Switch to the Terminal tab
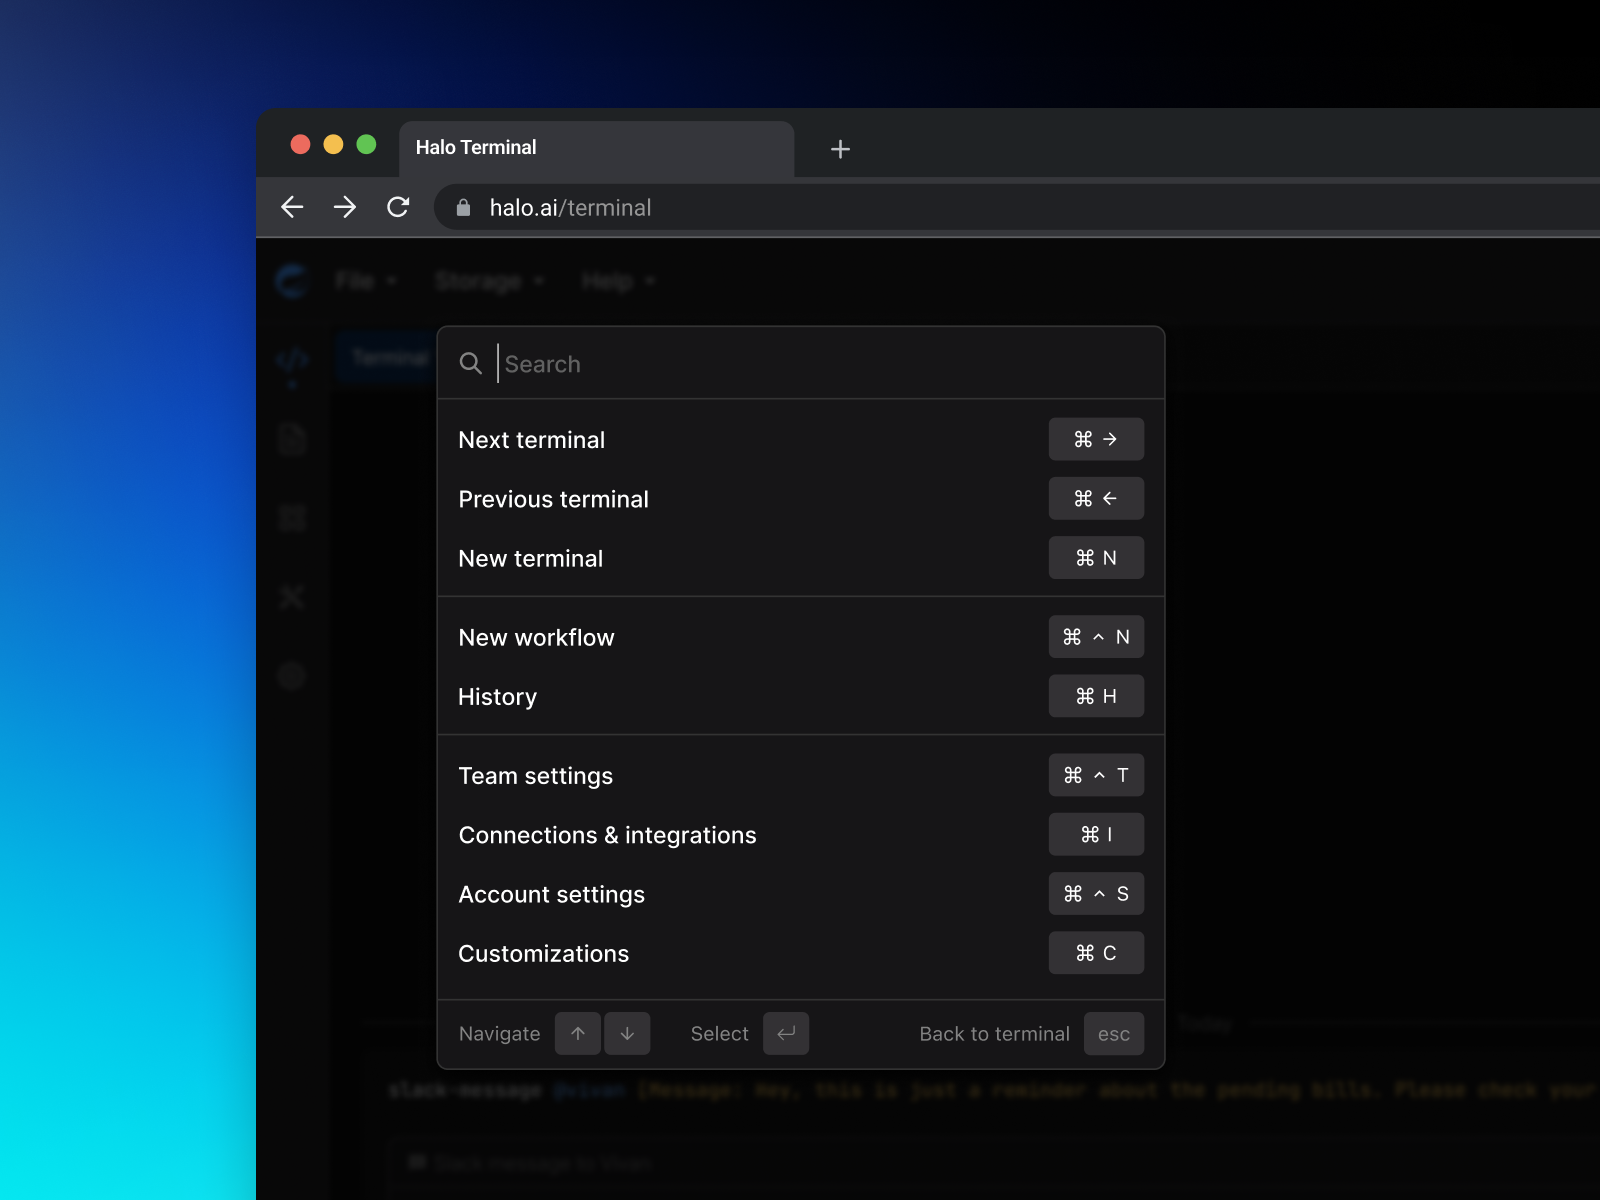The image size is (1600, 1200). 388,357
